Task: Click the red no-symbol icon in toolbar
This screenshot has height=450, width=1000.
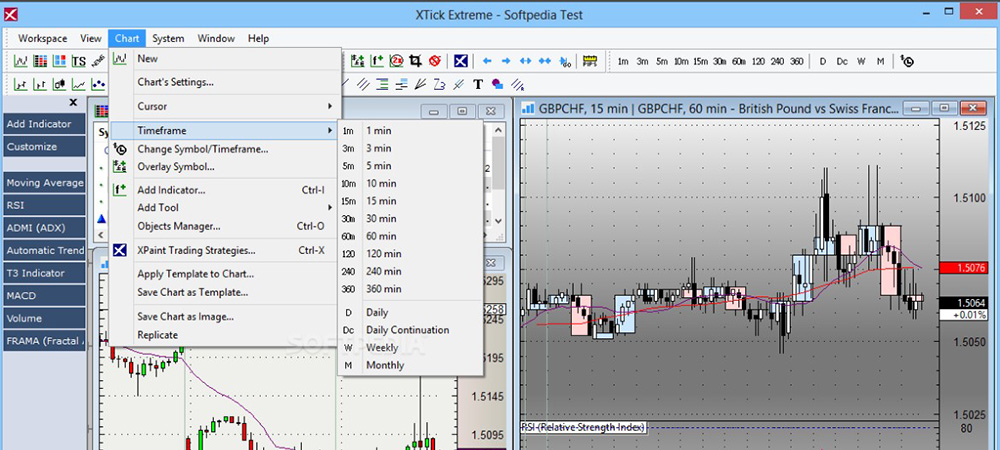Action: tap(435, 61)
